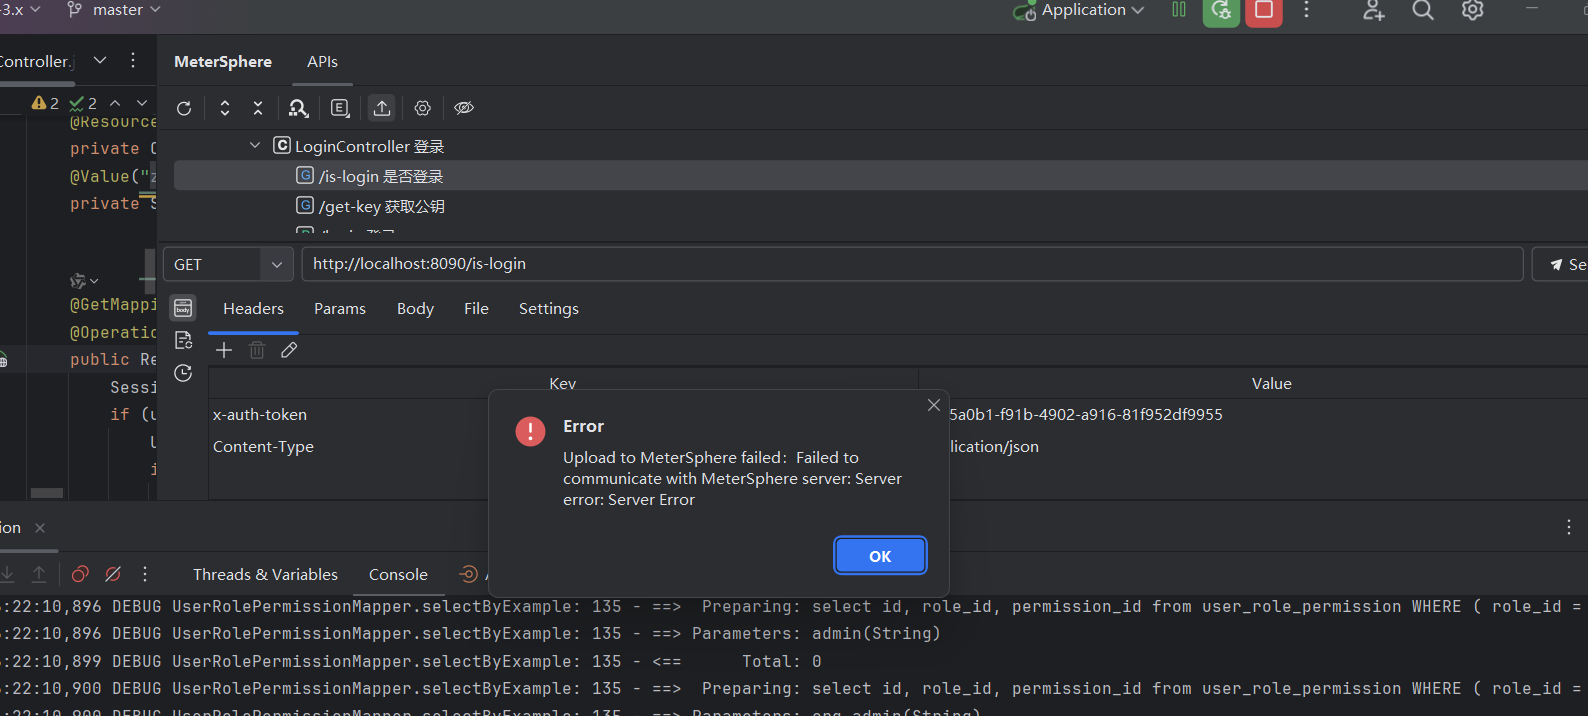1588x716 pixels.
Task: Click the upload to MeterSphere icon
Action: coord(382,108)
